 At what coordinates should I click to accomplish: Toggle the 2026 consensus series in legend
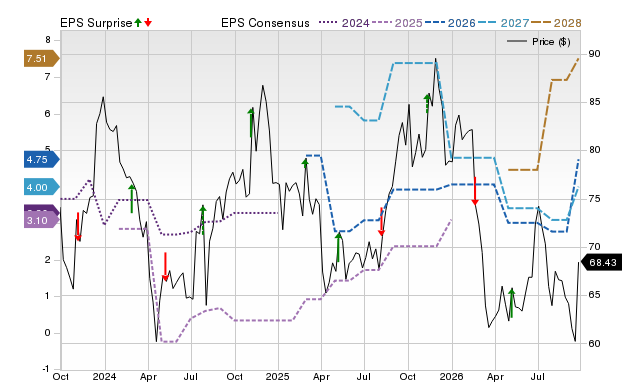450,23
